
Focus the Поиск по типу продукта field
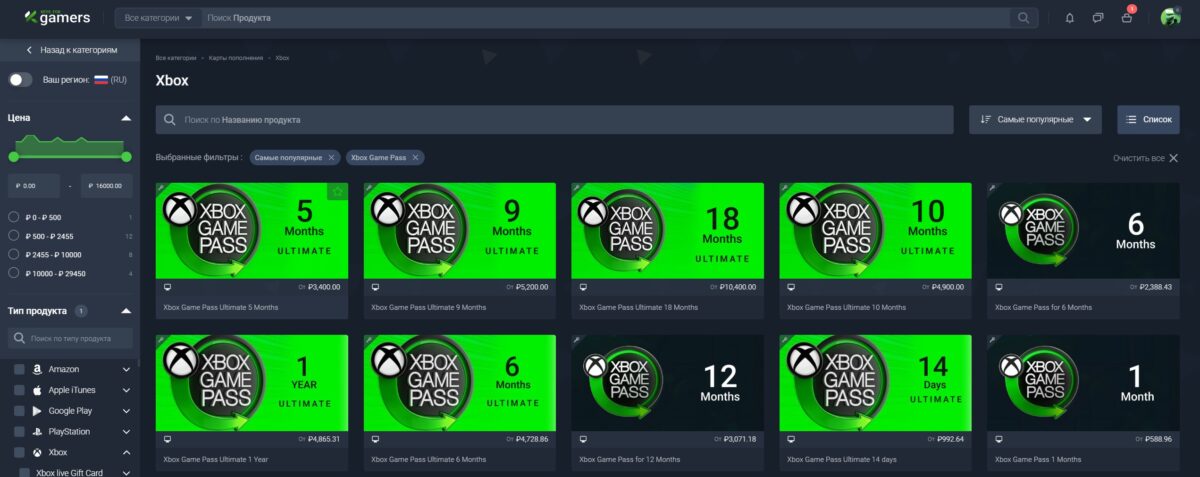pos(70,339)
